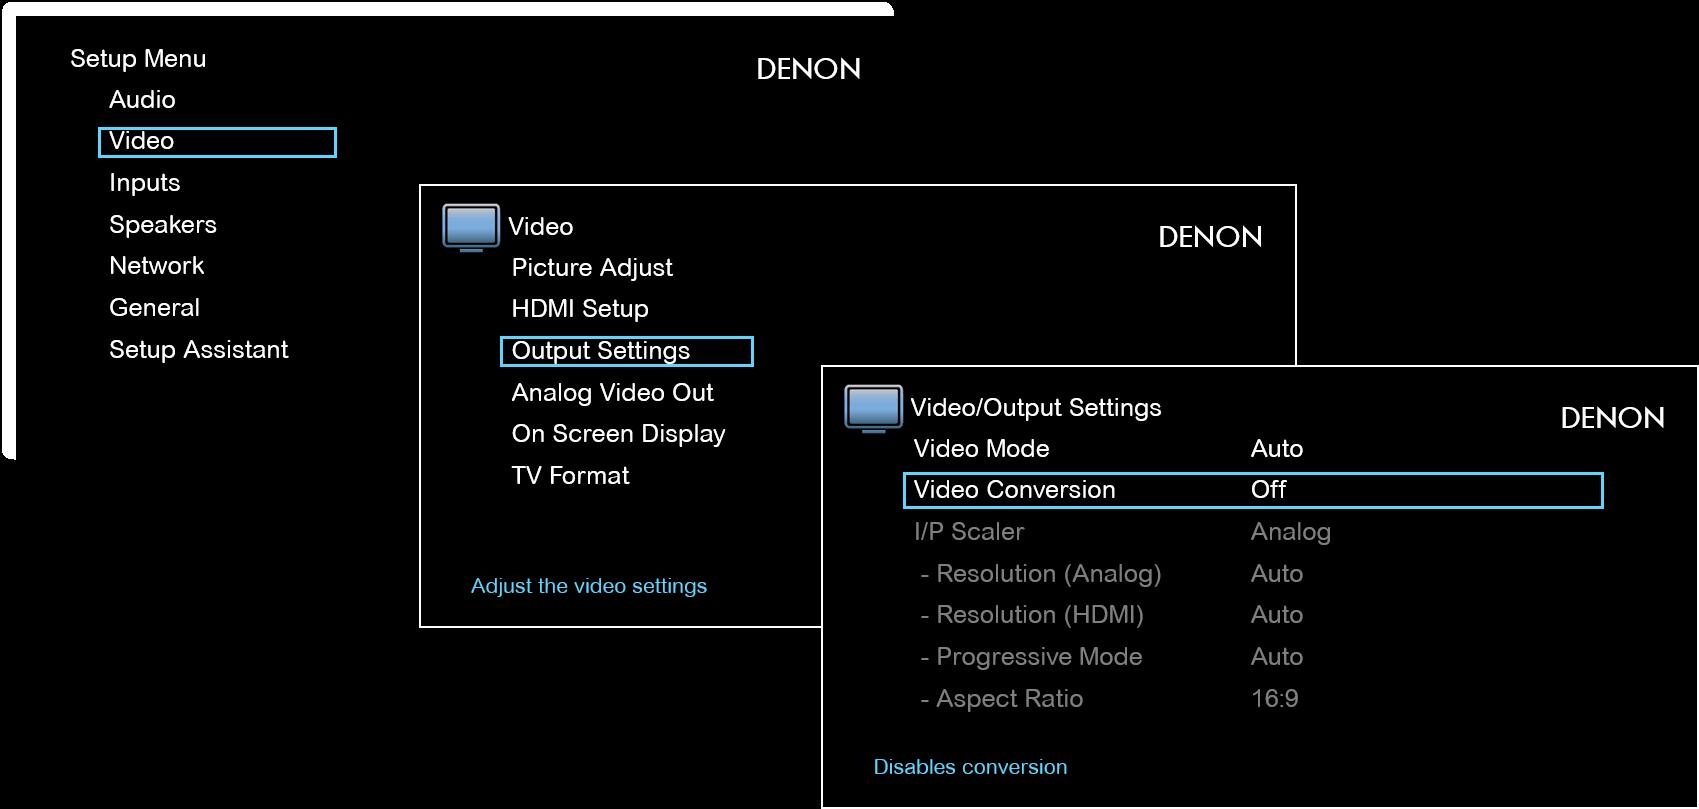This screenshot has width=1699, height=809.
Task: Open Speakers setup entry
Action: pyautogui.click(x=163, y=225)
